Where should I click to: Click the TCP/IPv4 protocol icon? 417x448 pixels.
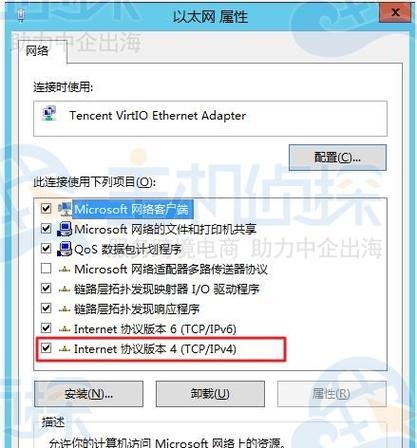click(x=64, y=349)
